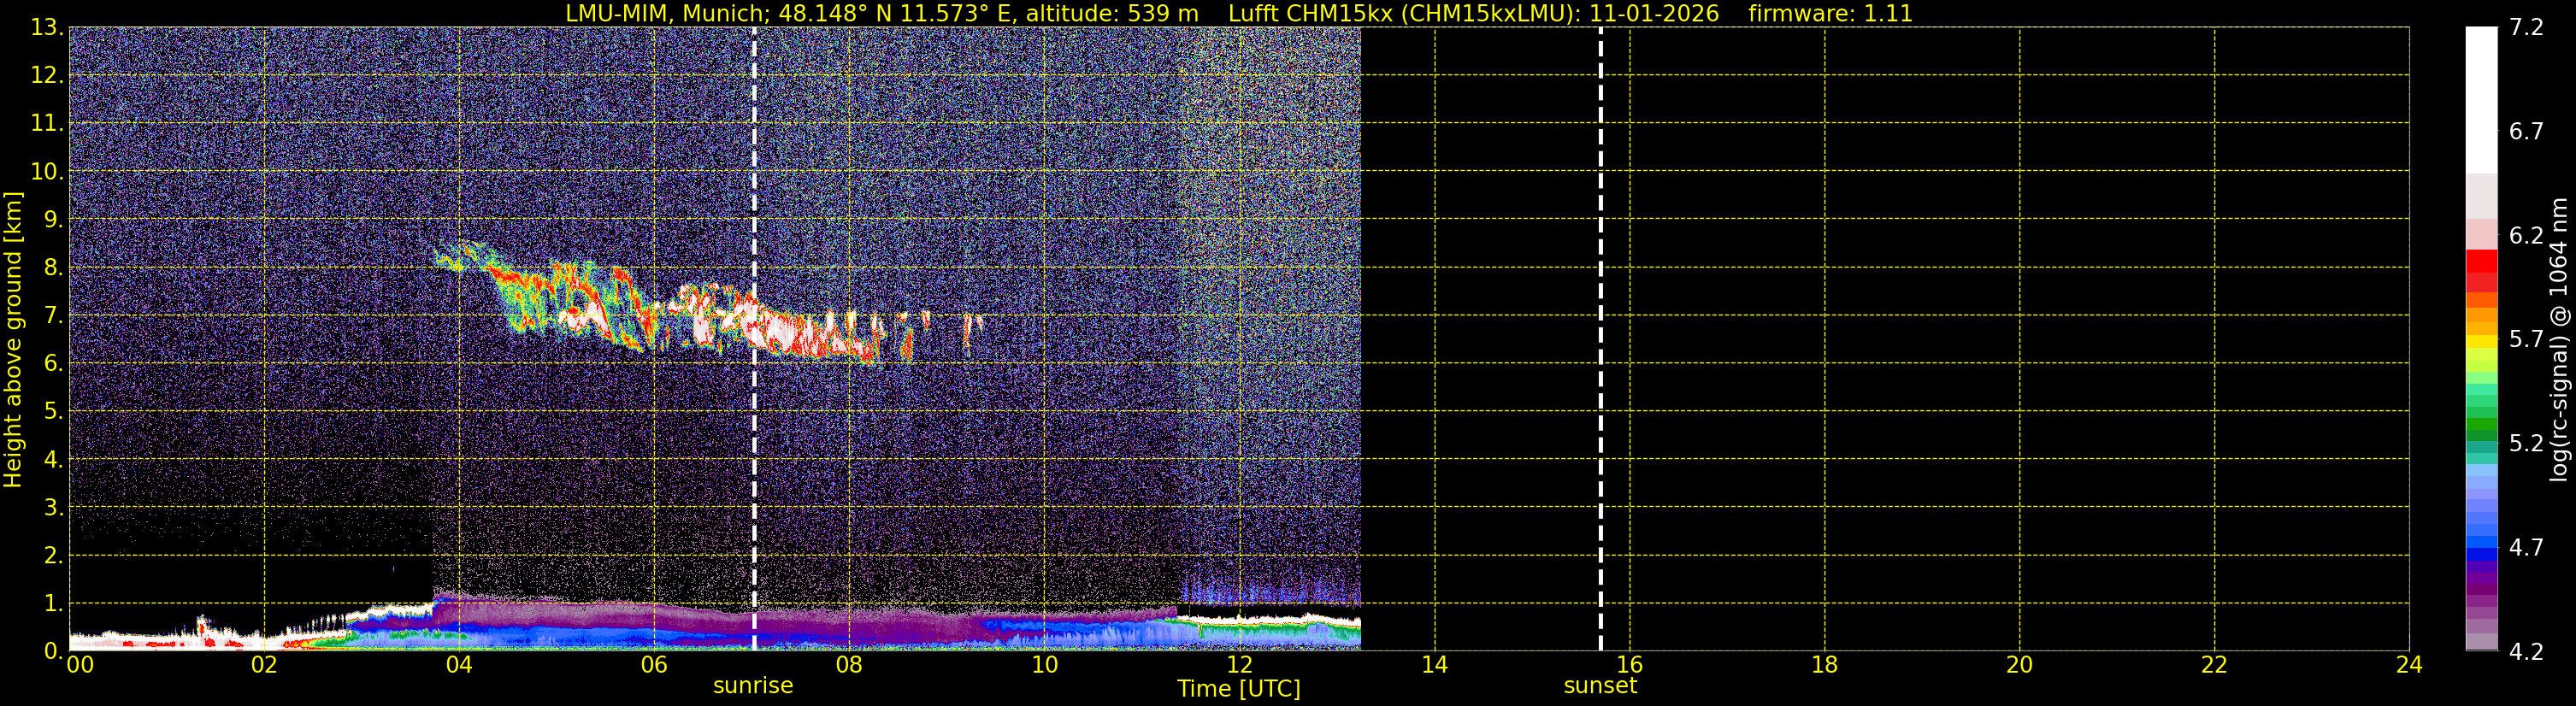Viewport: 2576px width, 706px height.
Task: Click the 'firmware: 1.11' text
Action: click(x=1830, y=13)
